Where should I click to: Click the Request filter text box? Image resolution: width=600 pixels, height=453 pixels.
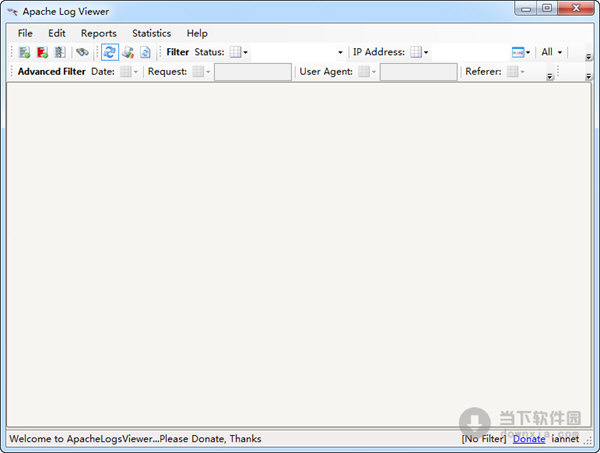[x=253, y=72]
